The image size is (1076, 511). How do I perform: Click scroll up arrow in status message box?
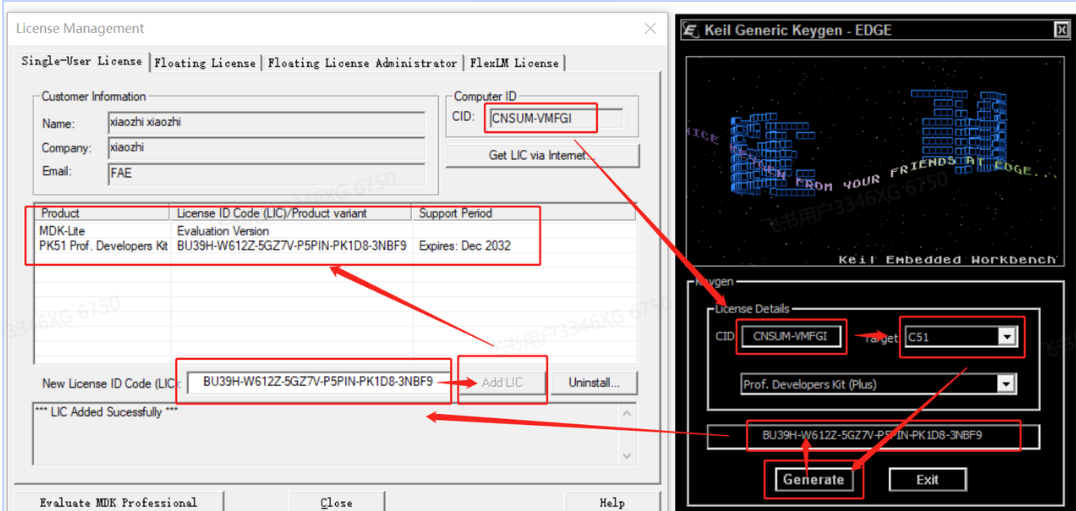(x=626, y=414)
